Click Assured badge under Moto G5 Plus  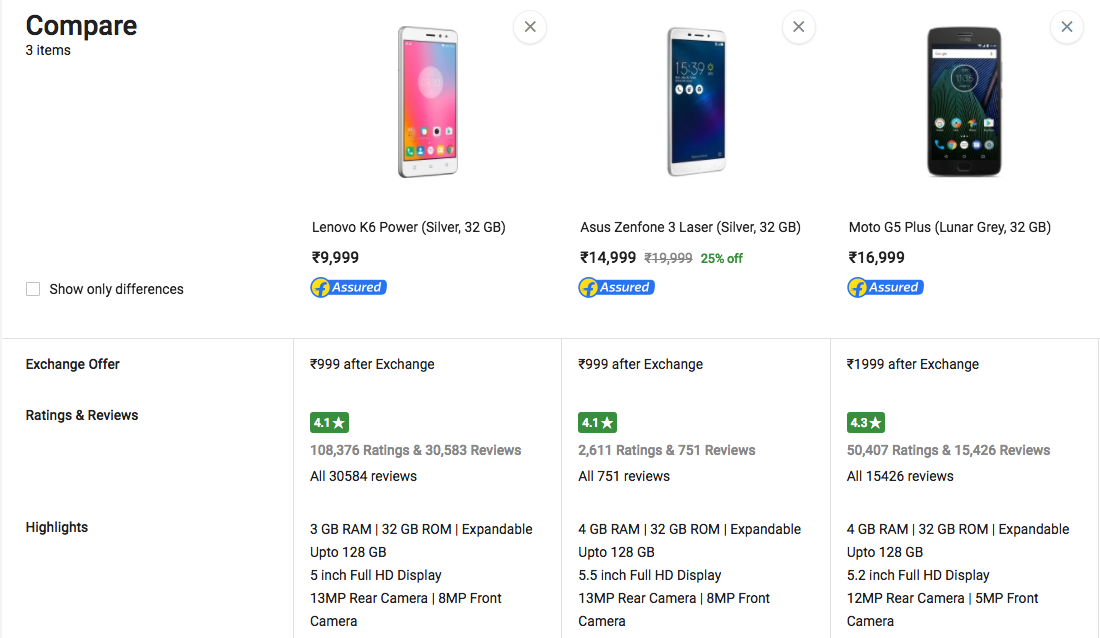pyautogui.click(x=885, y=287)
